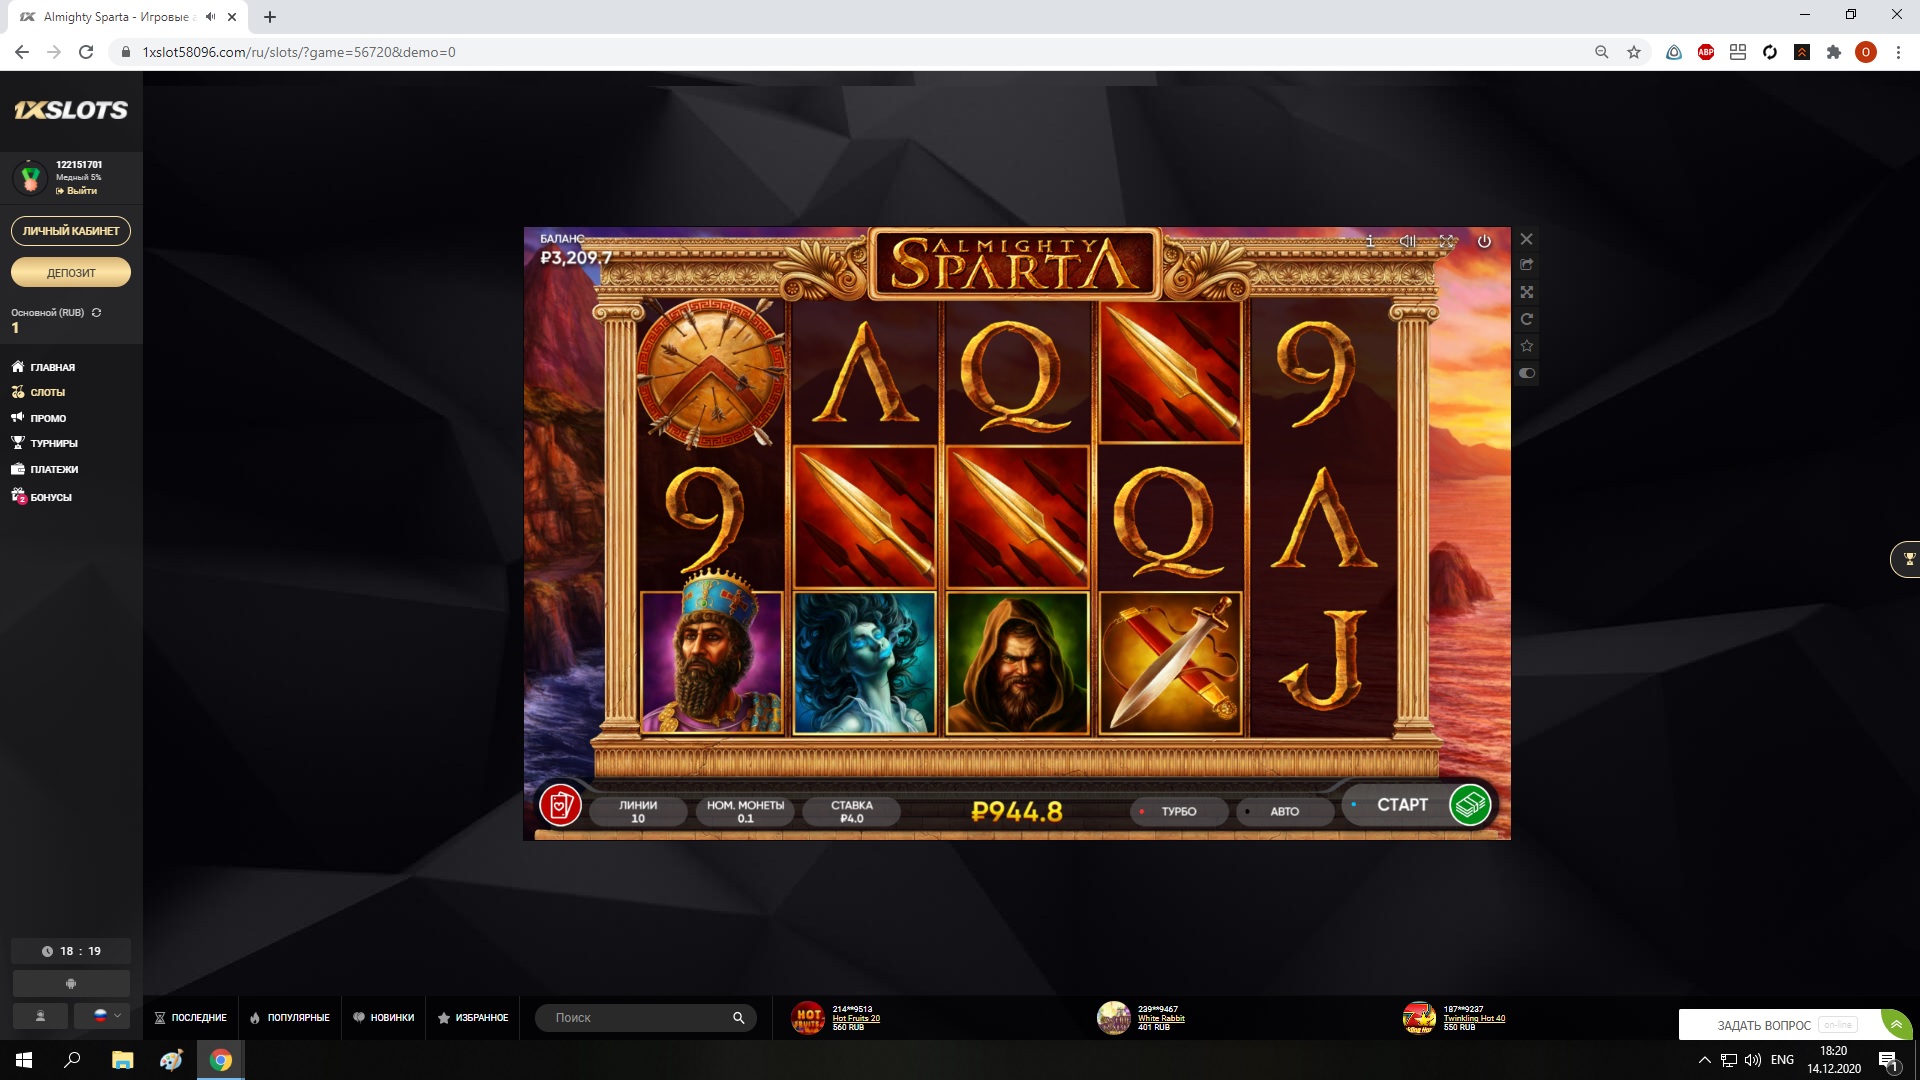The height and width of the screenshot is (1080, 1920).
Task: Reload the game with the refresh arrow
Action: tap(1526, 319)
